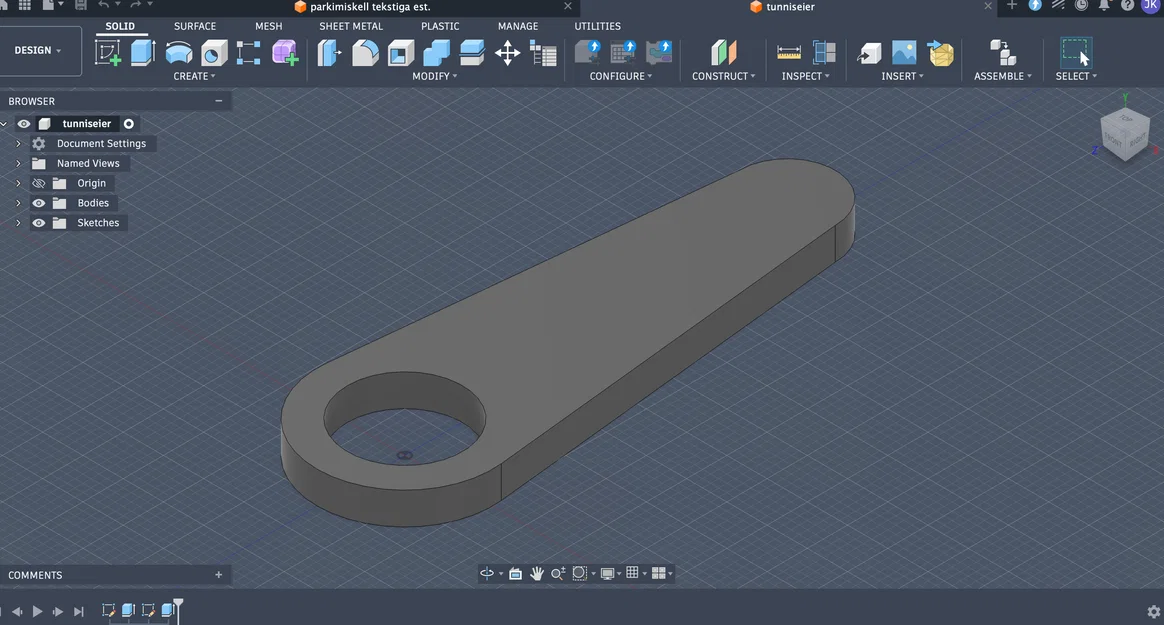Select the Revolve tool icon
Viewport: 1164px width, 625px height.
tap(178, 53)
